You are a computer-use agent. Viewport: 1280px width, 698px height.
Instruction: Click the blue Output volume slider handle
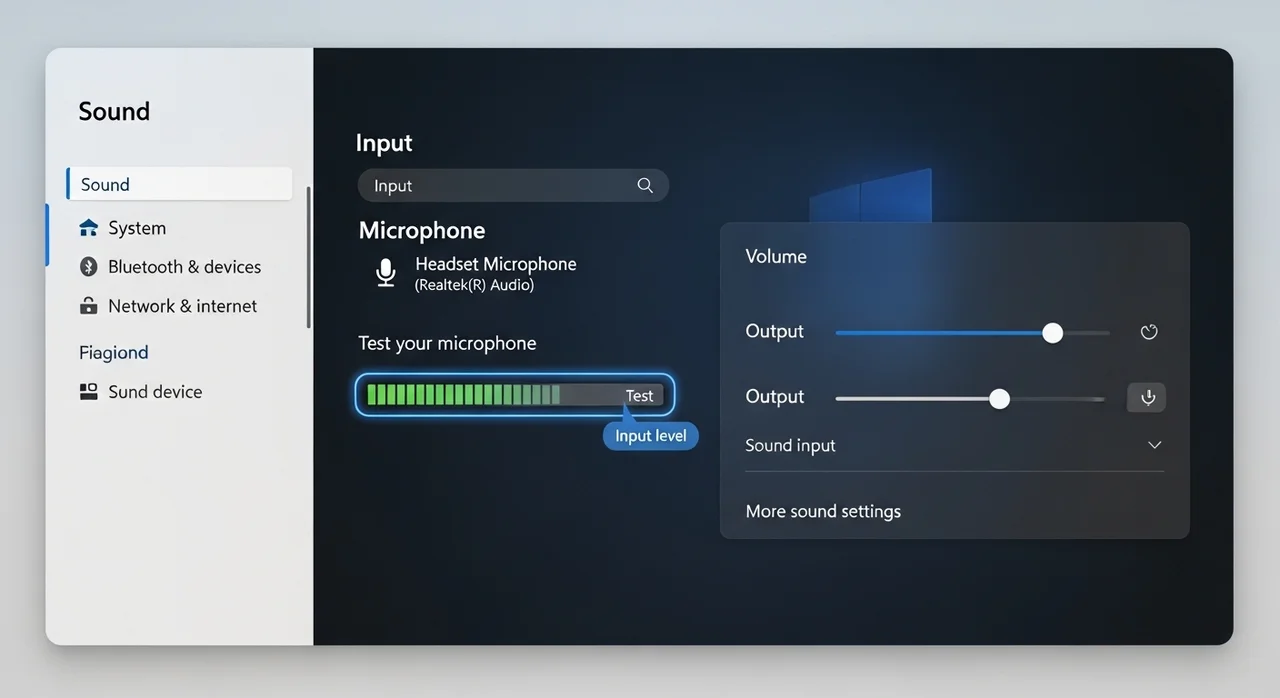[x=1052, y=333]
